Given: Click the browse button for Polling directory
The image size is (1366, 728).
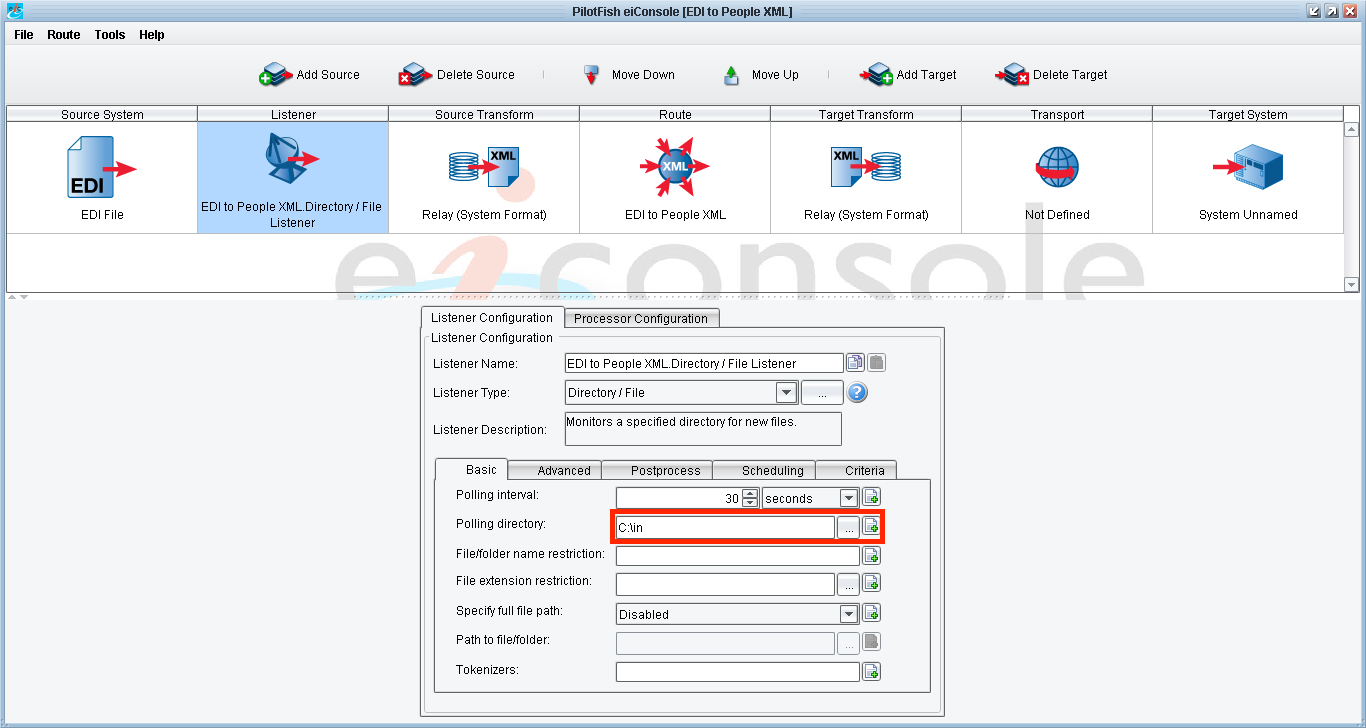Looking at the screenshot, I should coord(848,527).
